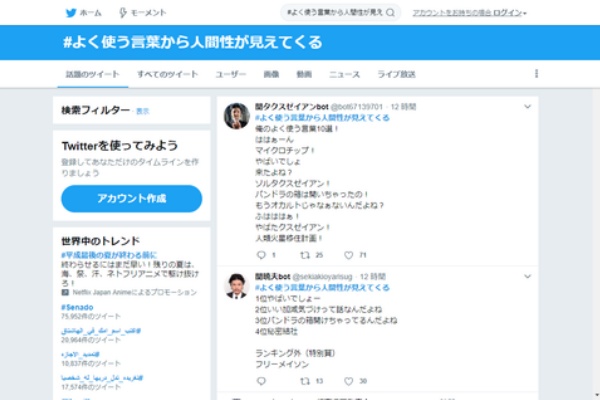600x400 pixels.
Task: Open the 関暁夫bot avatar
Action: point(236,286)
